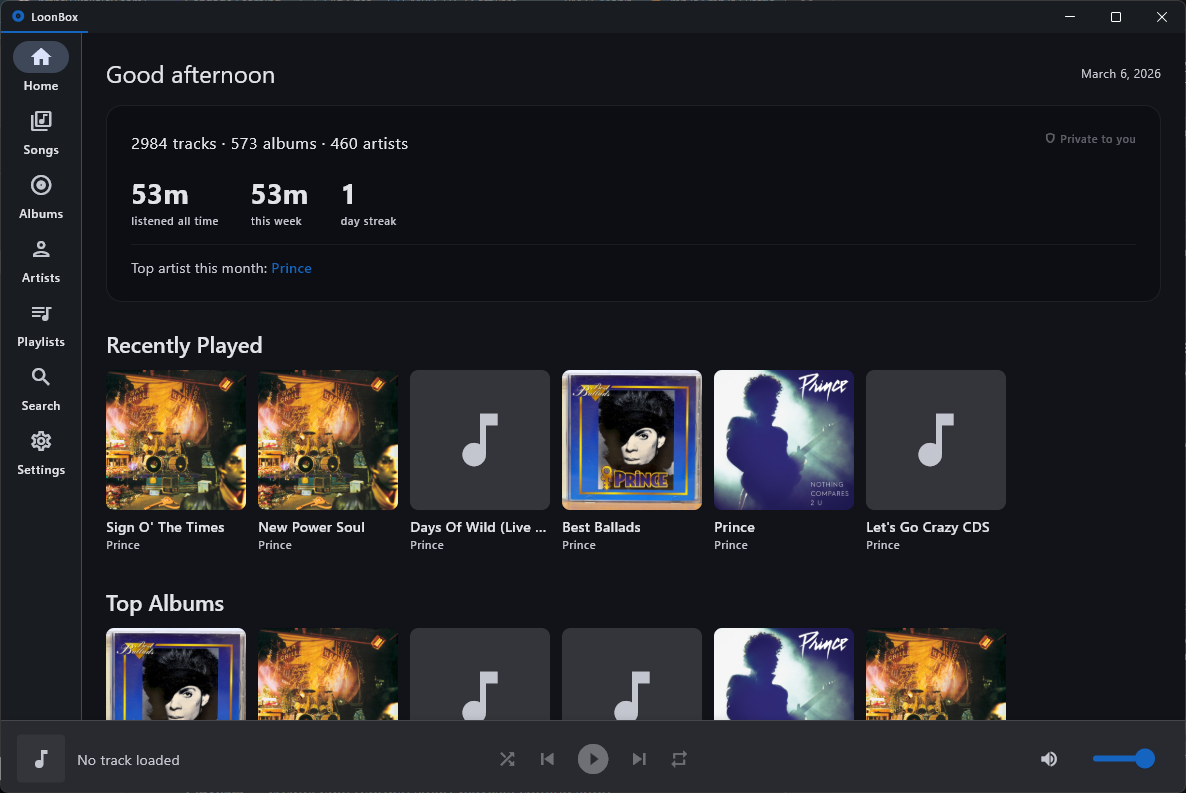Enable shuffle playback
The height and width of the screenshot is (793, 1186).
[x=507, y=759]
